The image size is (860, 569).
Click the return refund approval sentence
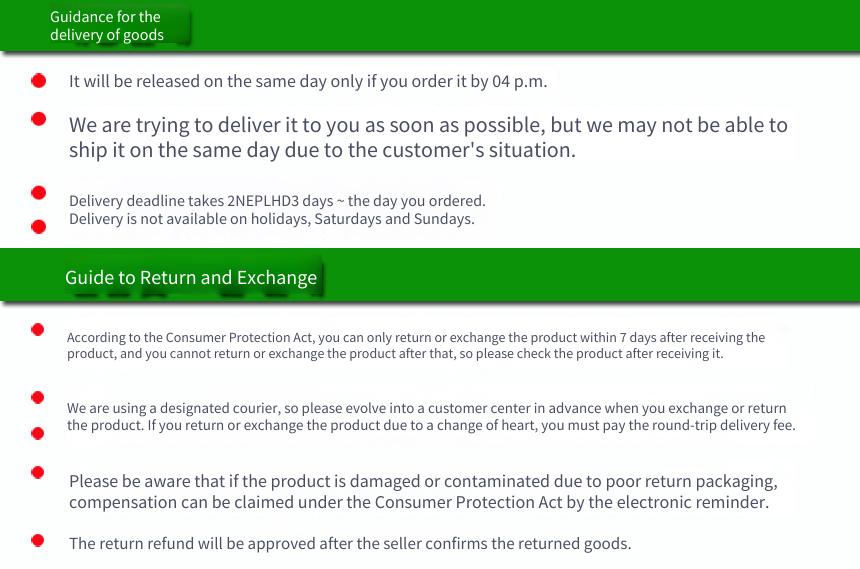pyautogui.click(x=350, y=544)
